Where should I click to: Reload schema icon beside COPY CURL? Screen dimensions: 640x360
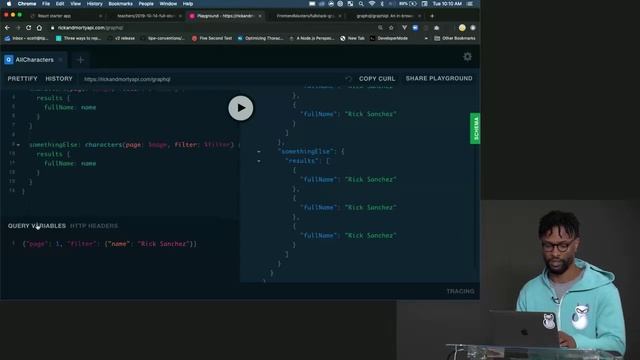tap(349, 79)
